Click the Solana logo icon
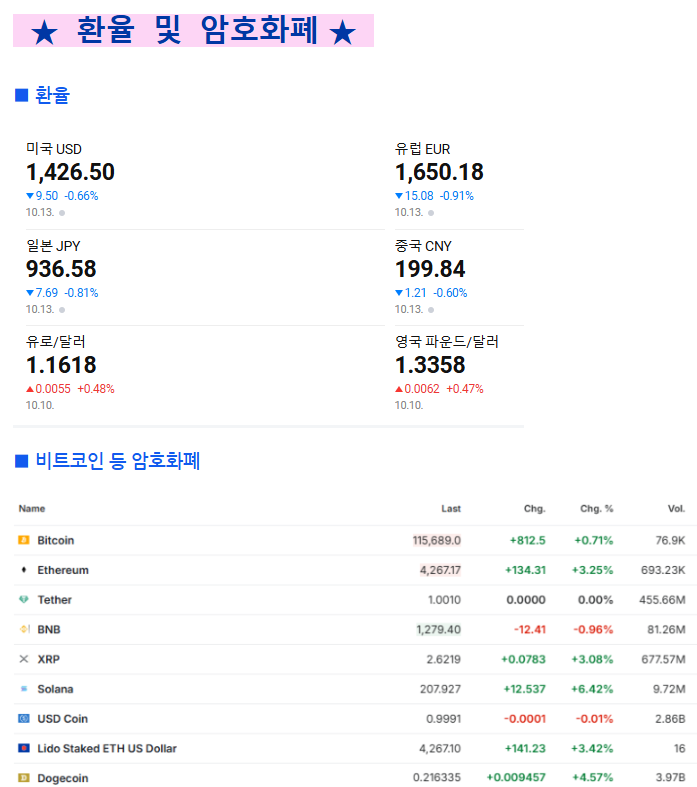Screen dimensions: 697x787 point(24,689)
